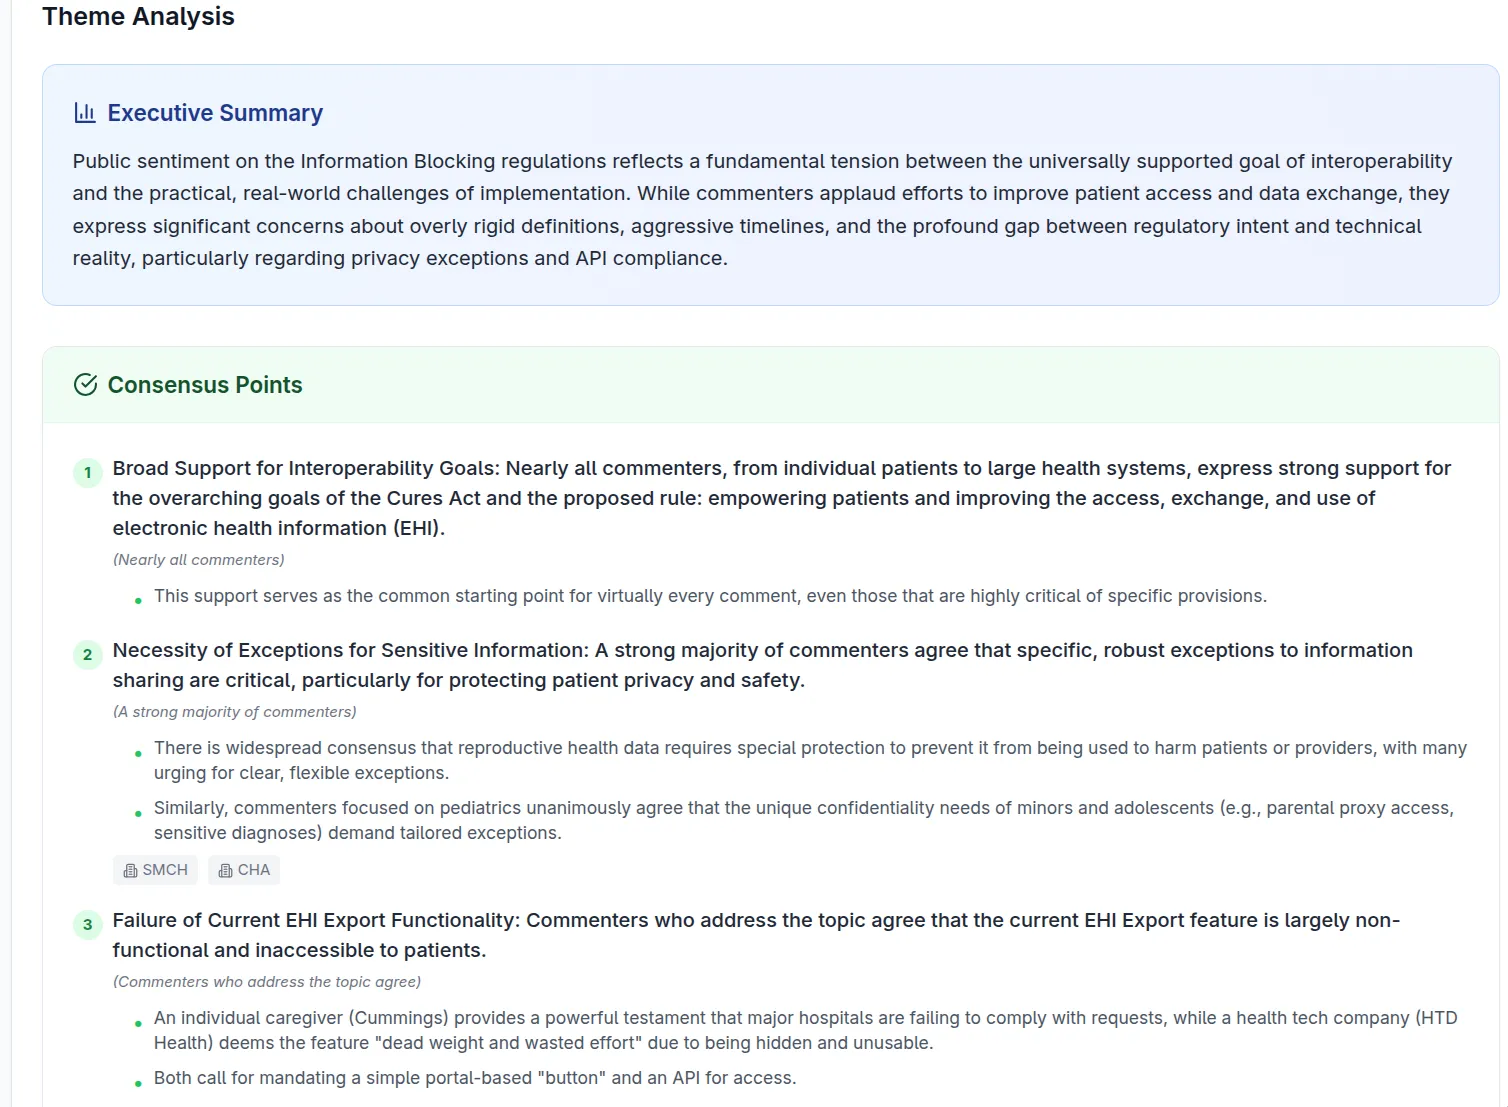Click the number 1 badge for consensus point
Viewport: 1508px width, 1107px height.
(x=88, y=473)
